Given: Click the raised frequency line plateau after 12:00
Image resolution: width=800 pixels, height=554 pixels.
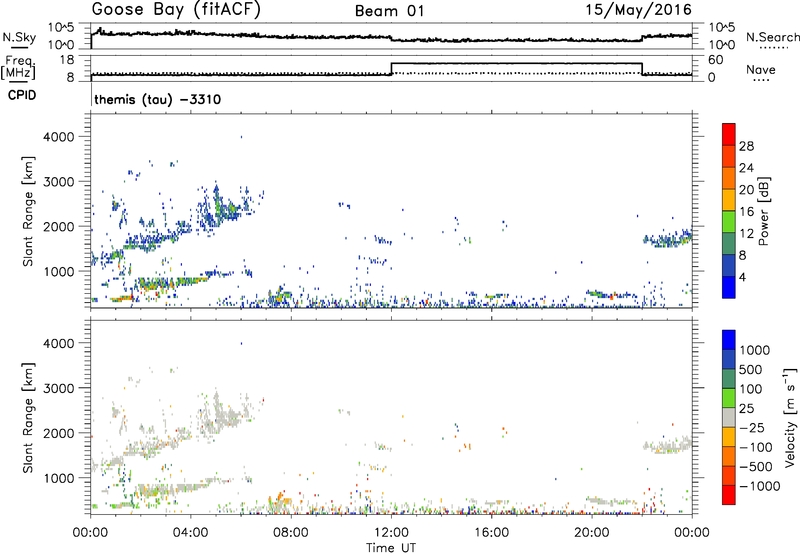Looking at the screenshot, I should pyautogui.click(x=516, y=63).
